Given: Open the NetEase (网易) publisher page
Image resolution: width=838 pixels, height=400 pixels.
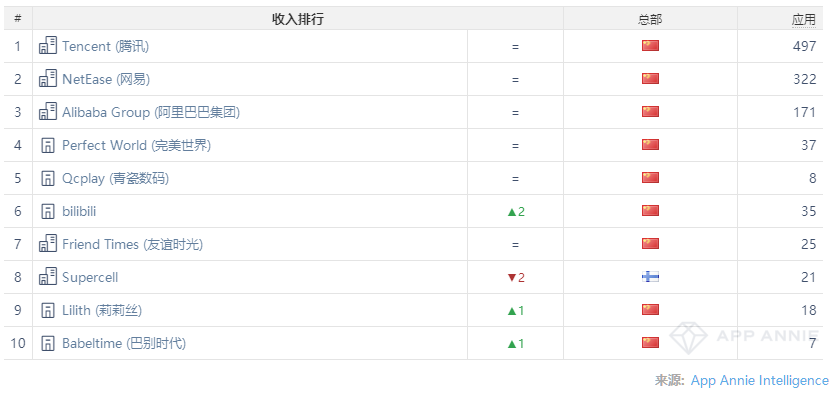Looking at the screenshot, I should (105, 79).
